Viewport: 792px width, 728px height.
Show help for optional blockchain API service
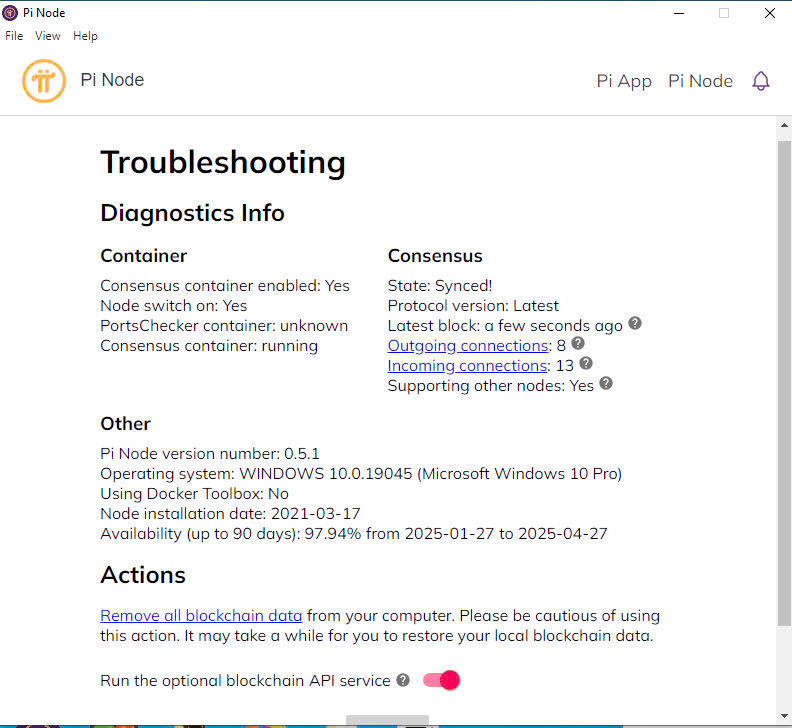403,680
